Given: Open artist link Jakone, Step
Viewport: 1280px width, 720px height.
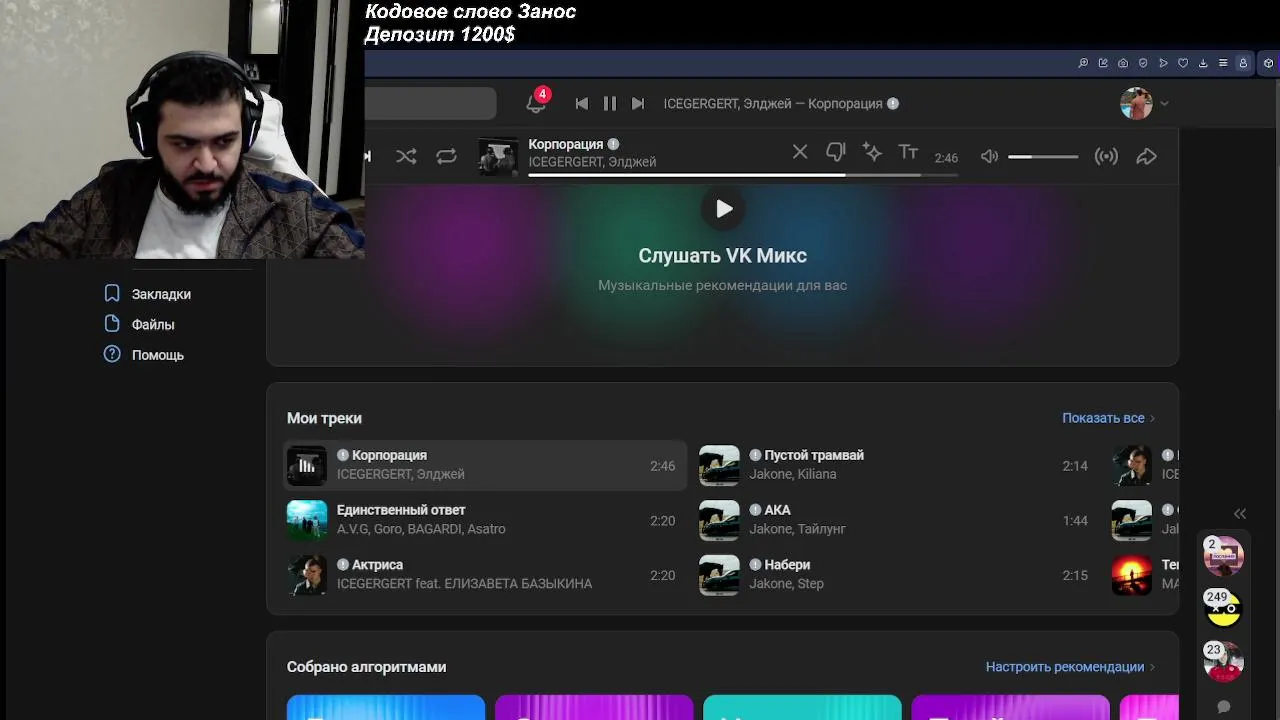Looking at the screenshot, I should 787,584.
